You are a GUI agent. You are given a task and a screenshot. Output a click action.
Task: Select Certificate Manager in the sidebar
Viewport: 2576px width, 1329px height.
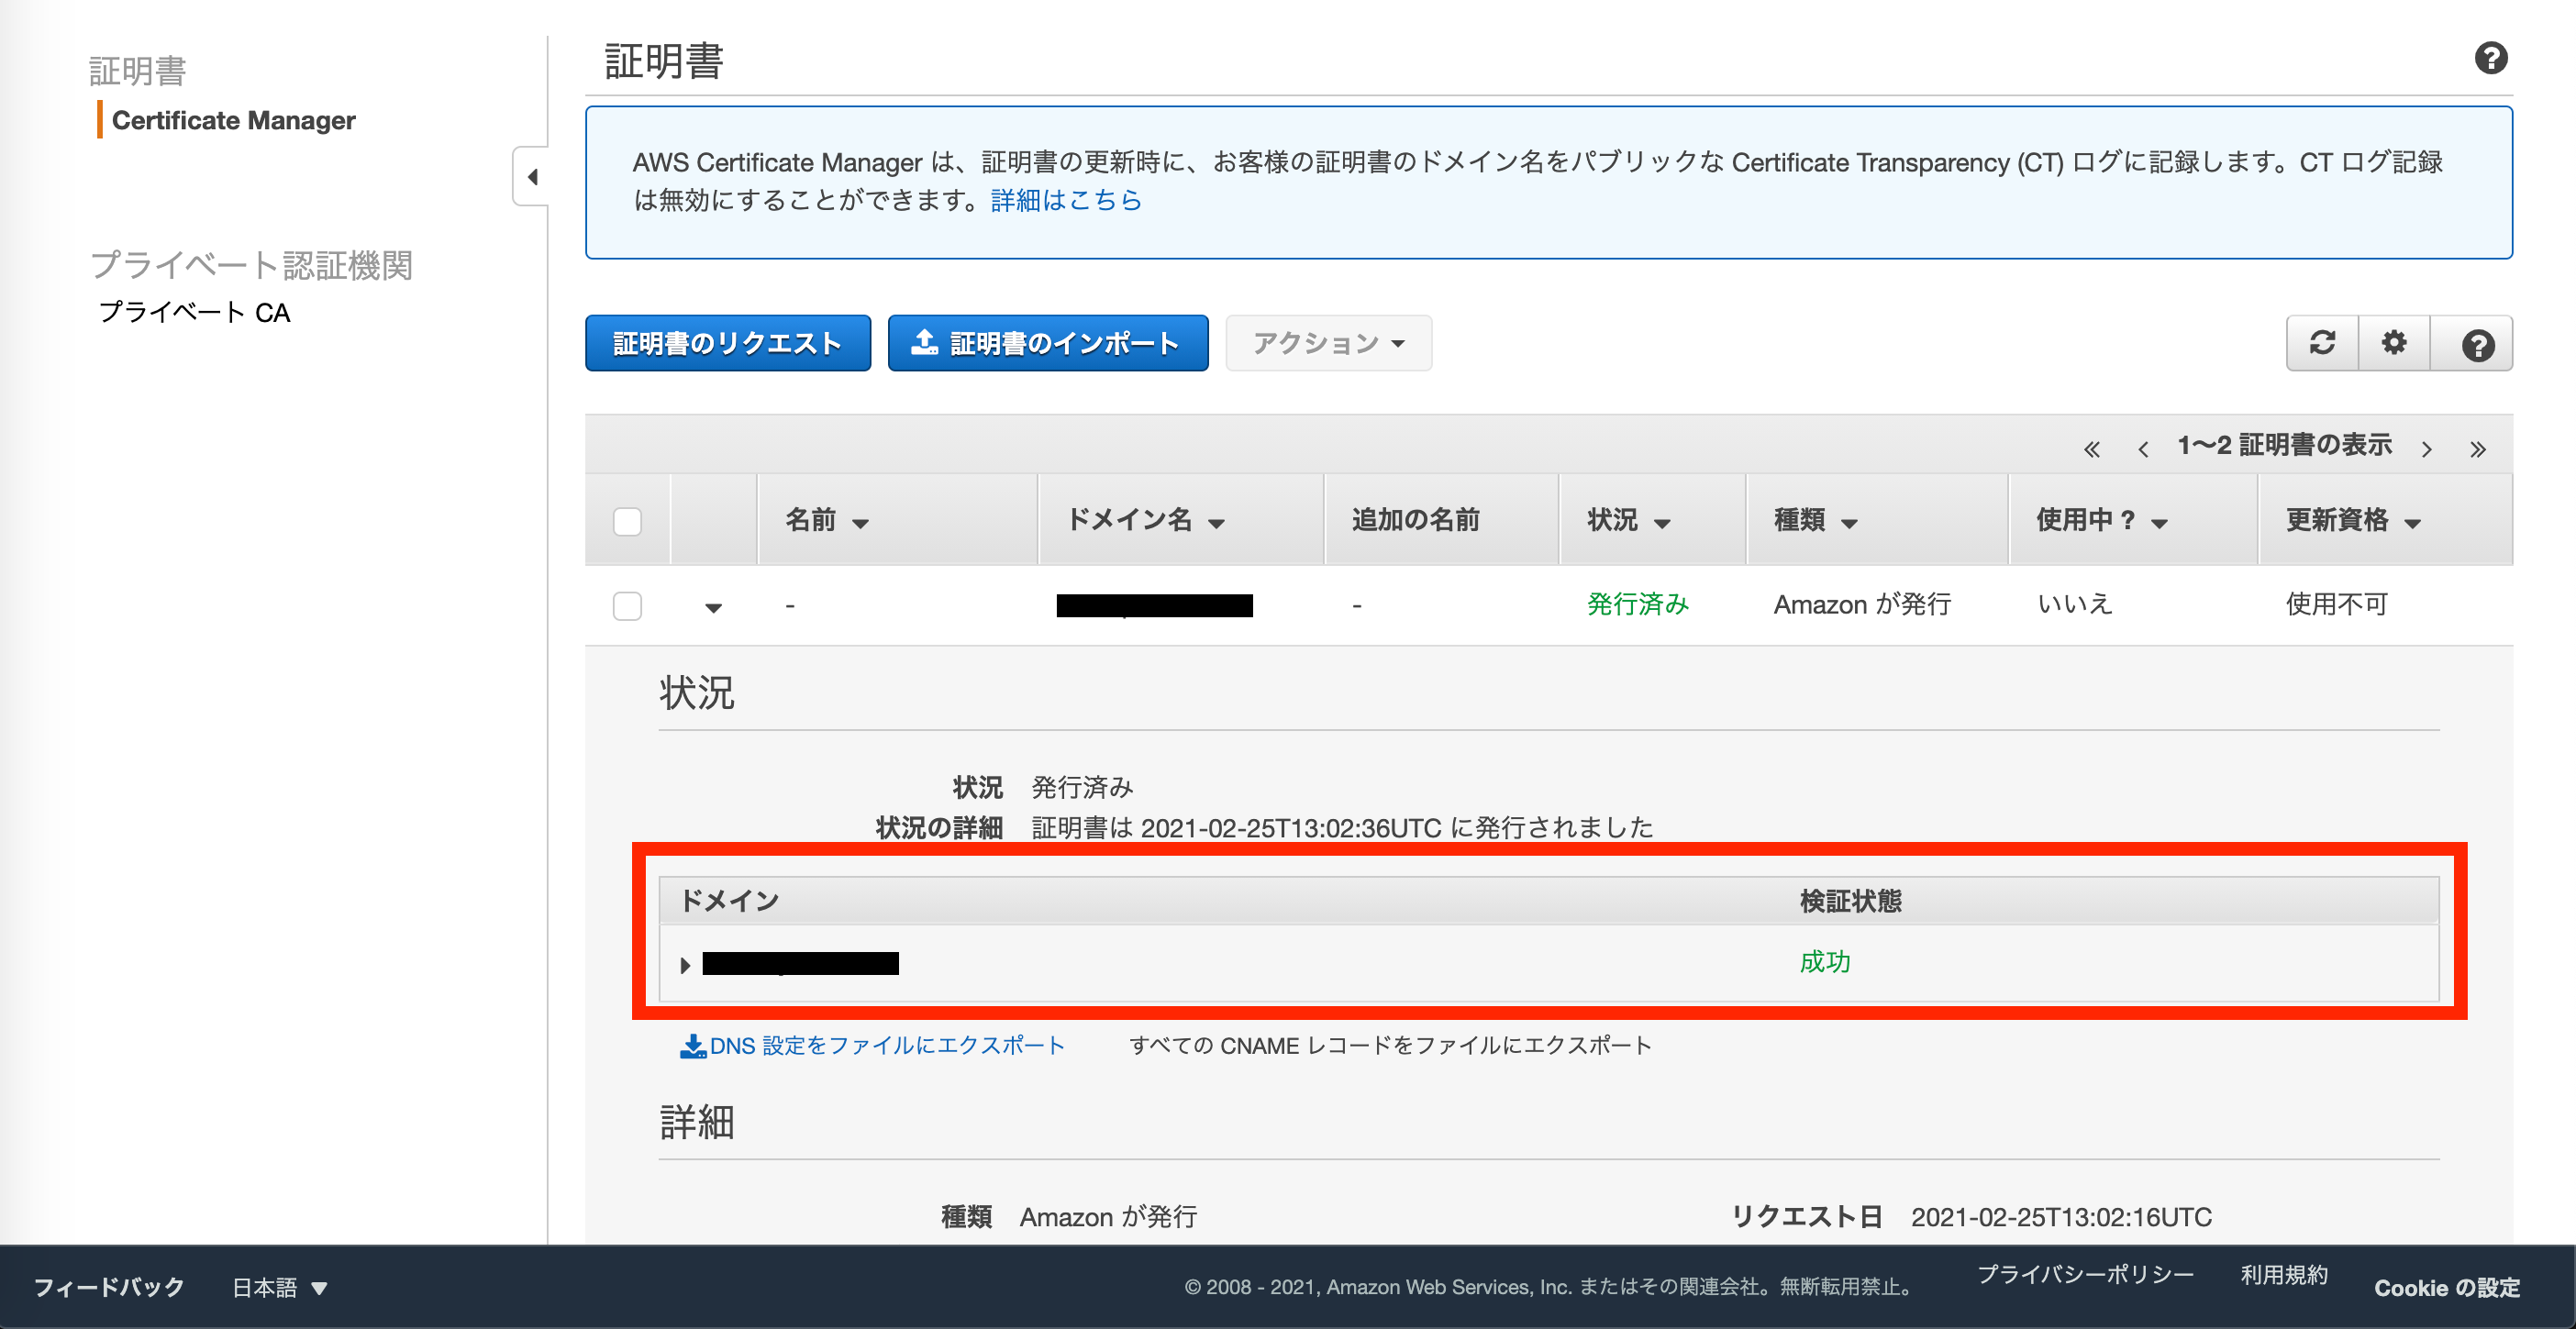pyautogui.click(x=234, y=120)
